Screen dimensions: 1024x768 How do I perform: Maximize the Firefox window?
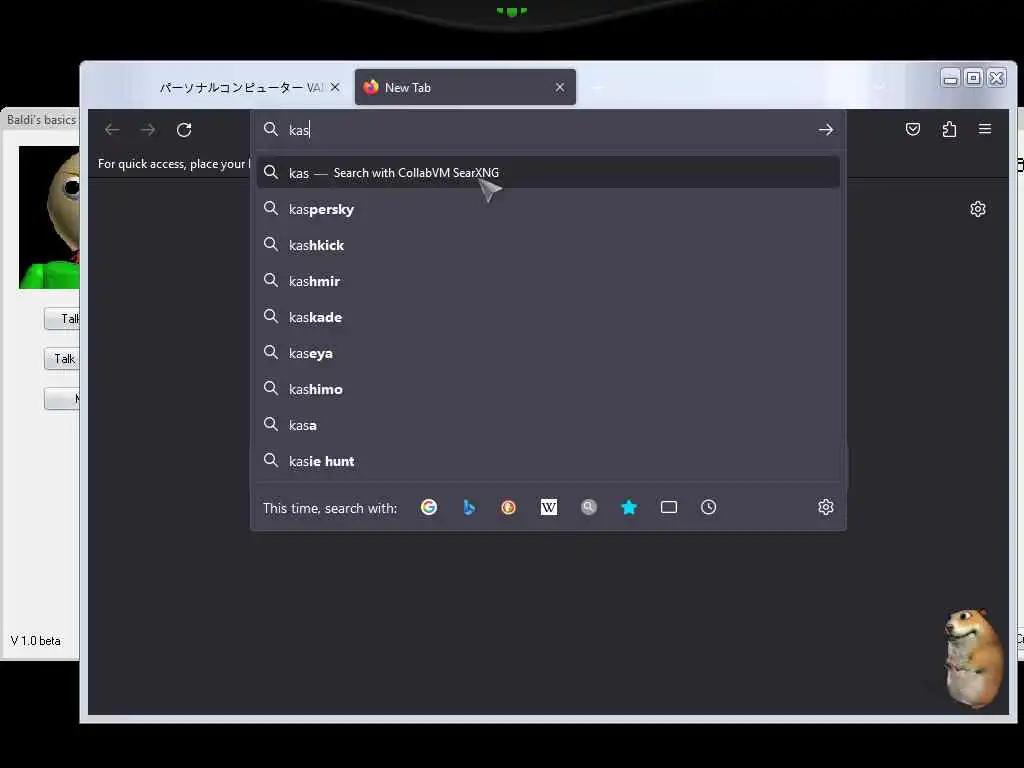(x=973, y=78)
